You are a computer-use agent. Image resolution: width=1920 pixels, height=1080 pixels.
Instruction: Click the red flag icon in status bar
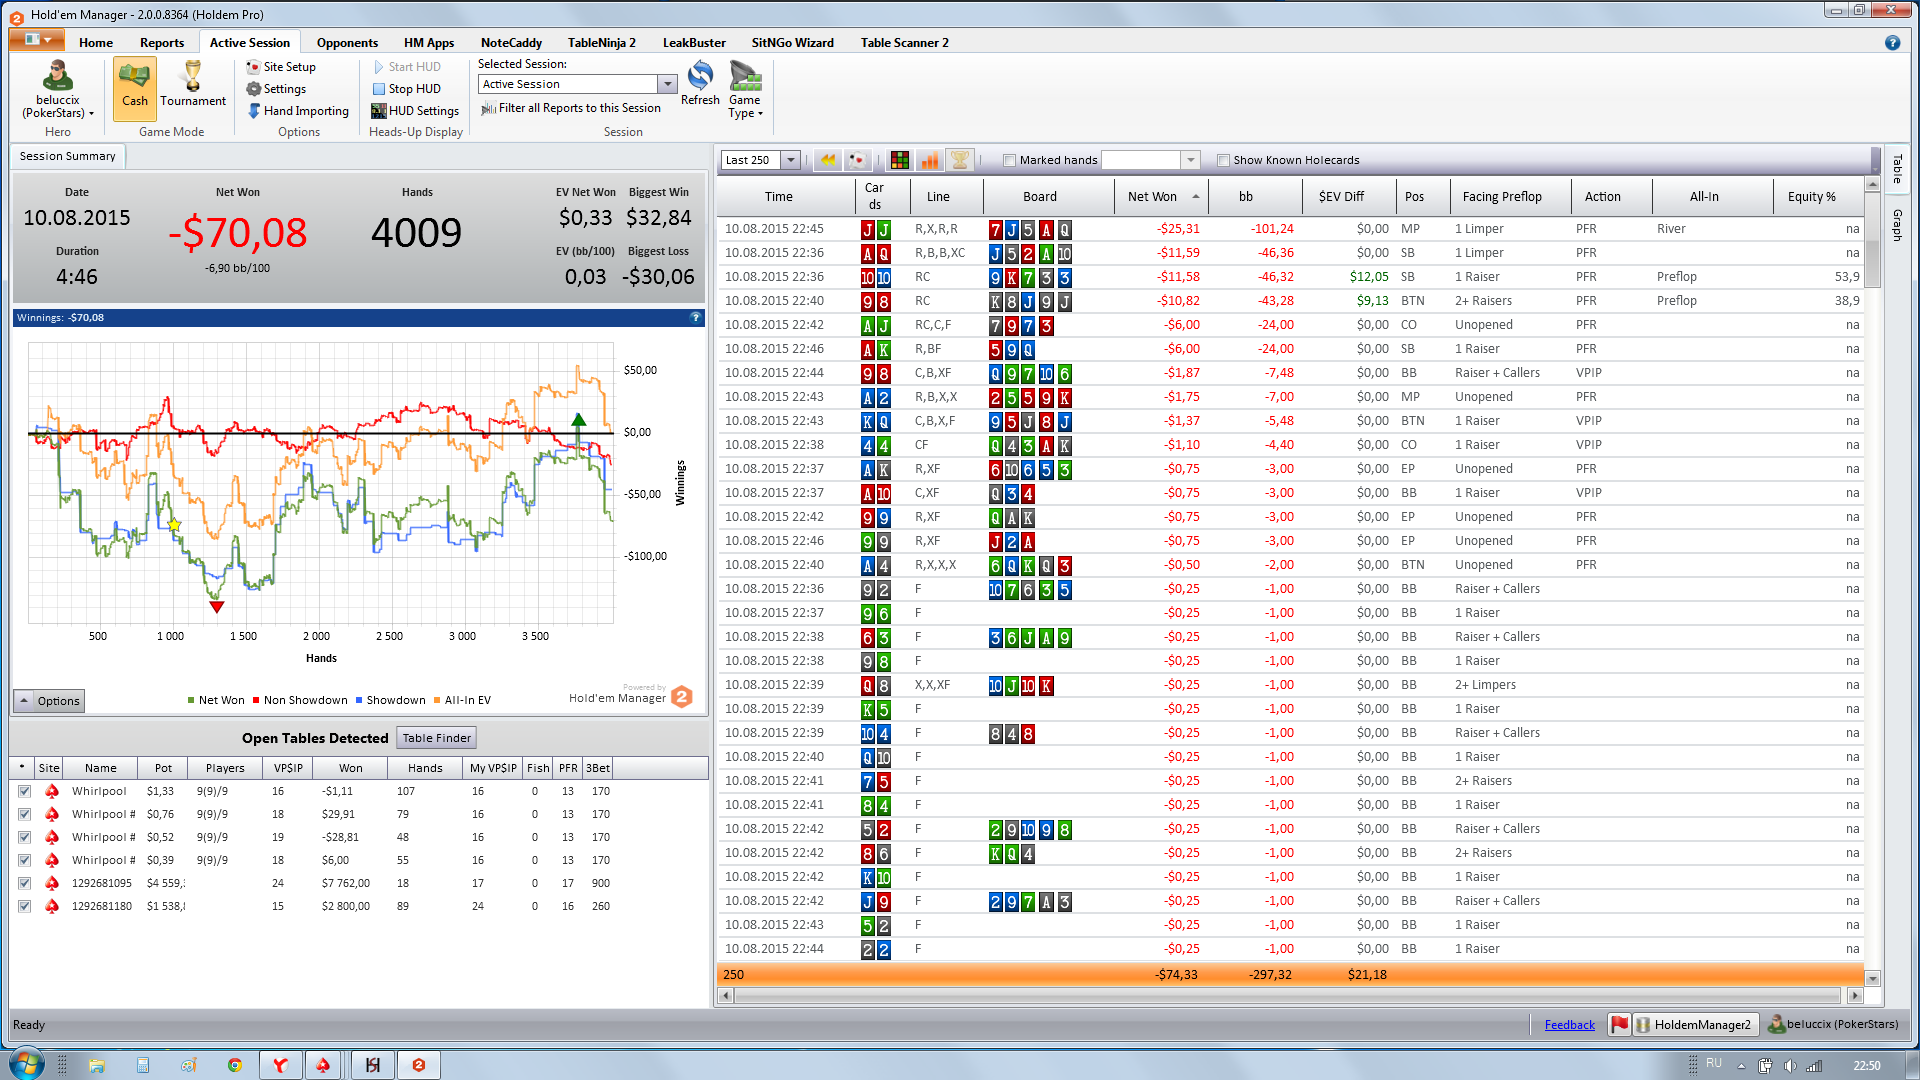[x=1619, y=1024]
